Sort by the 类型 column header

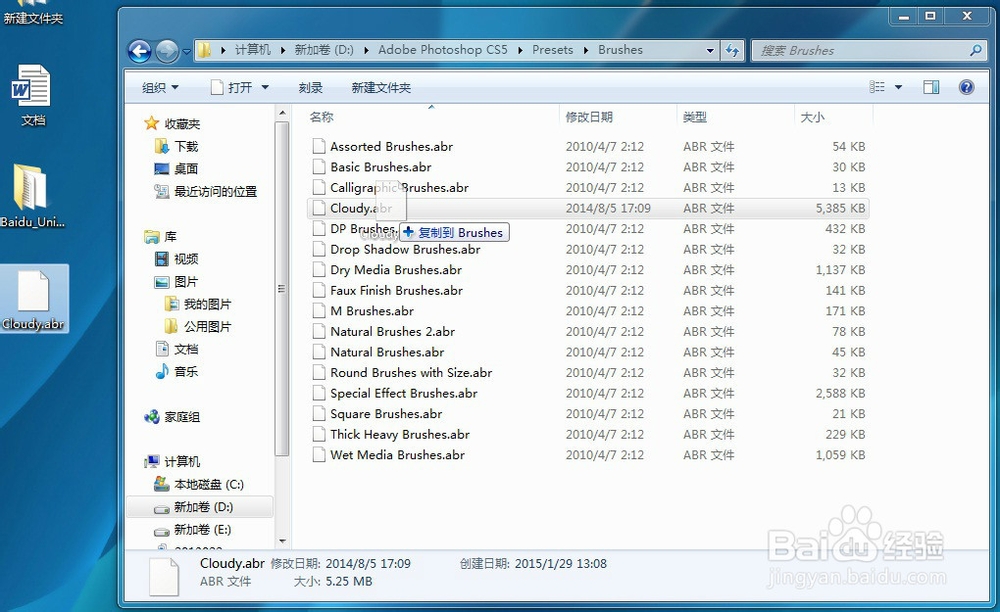click(695, 117)
